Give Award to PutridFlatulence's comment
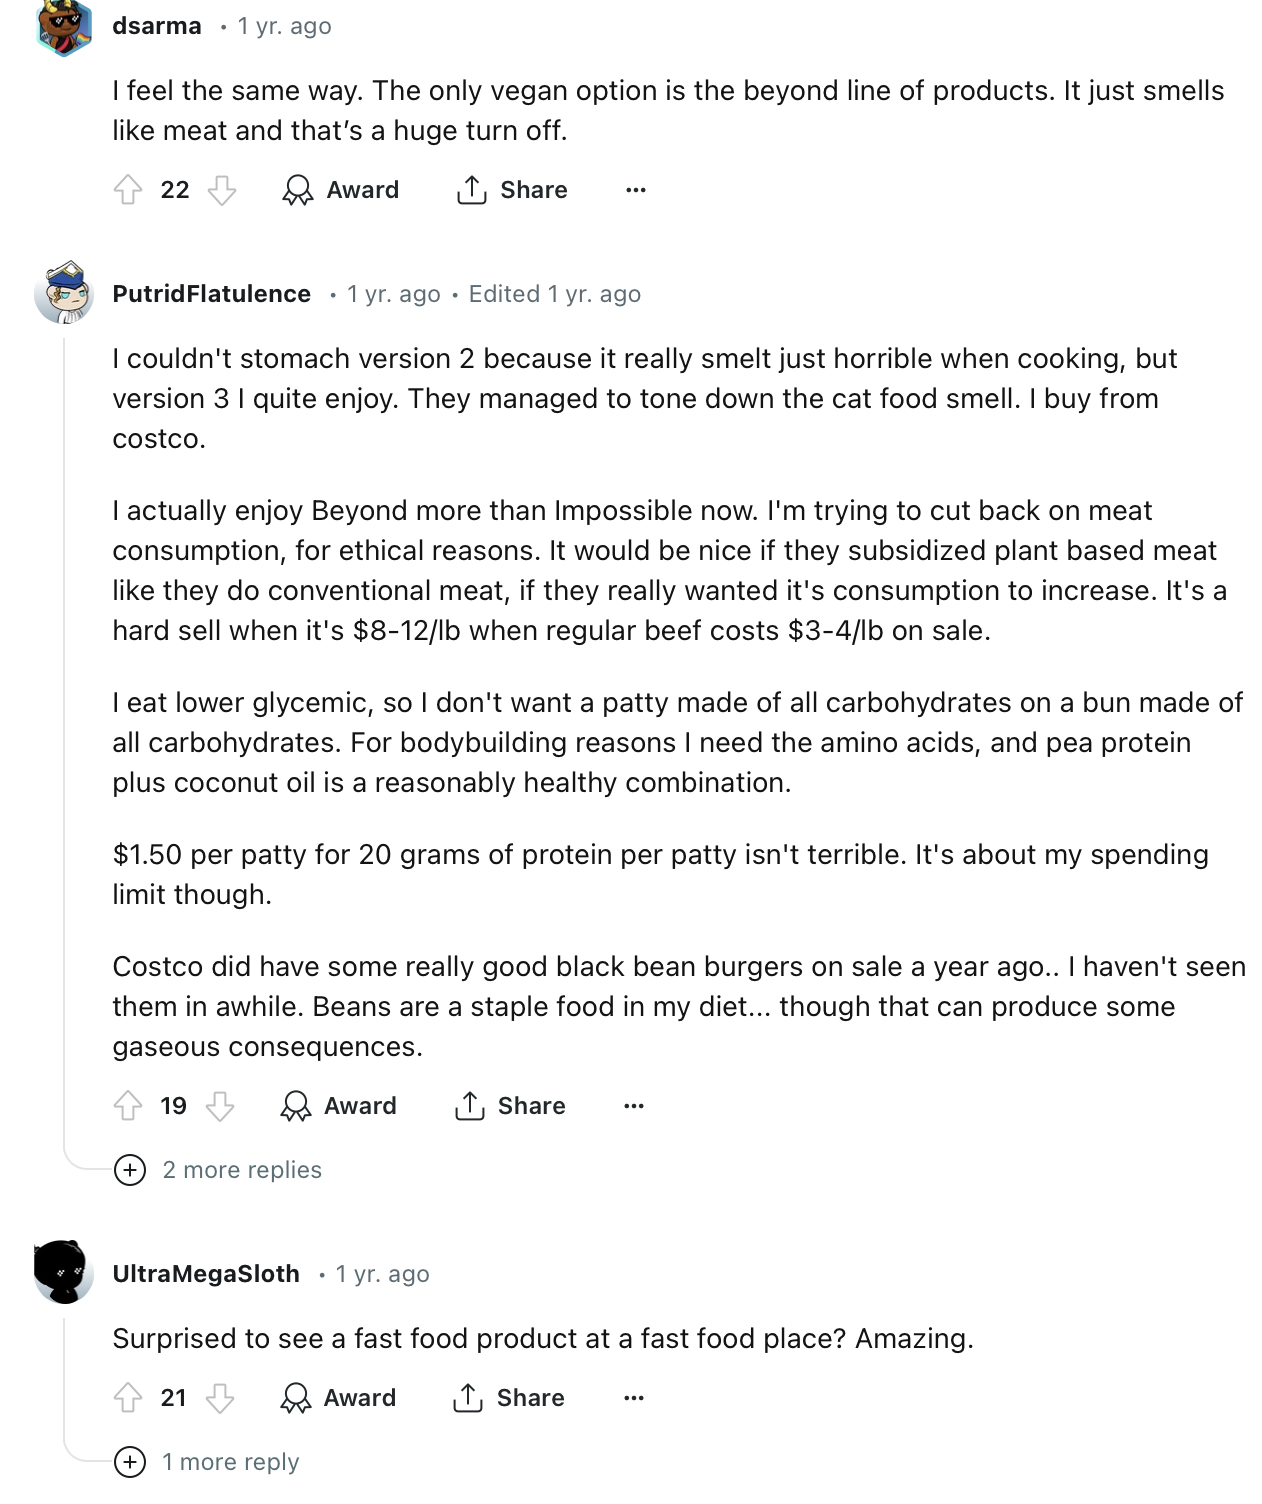This screenshot has height=1504, width=1262. click(339, 1106)
